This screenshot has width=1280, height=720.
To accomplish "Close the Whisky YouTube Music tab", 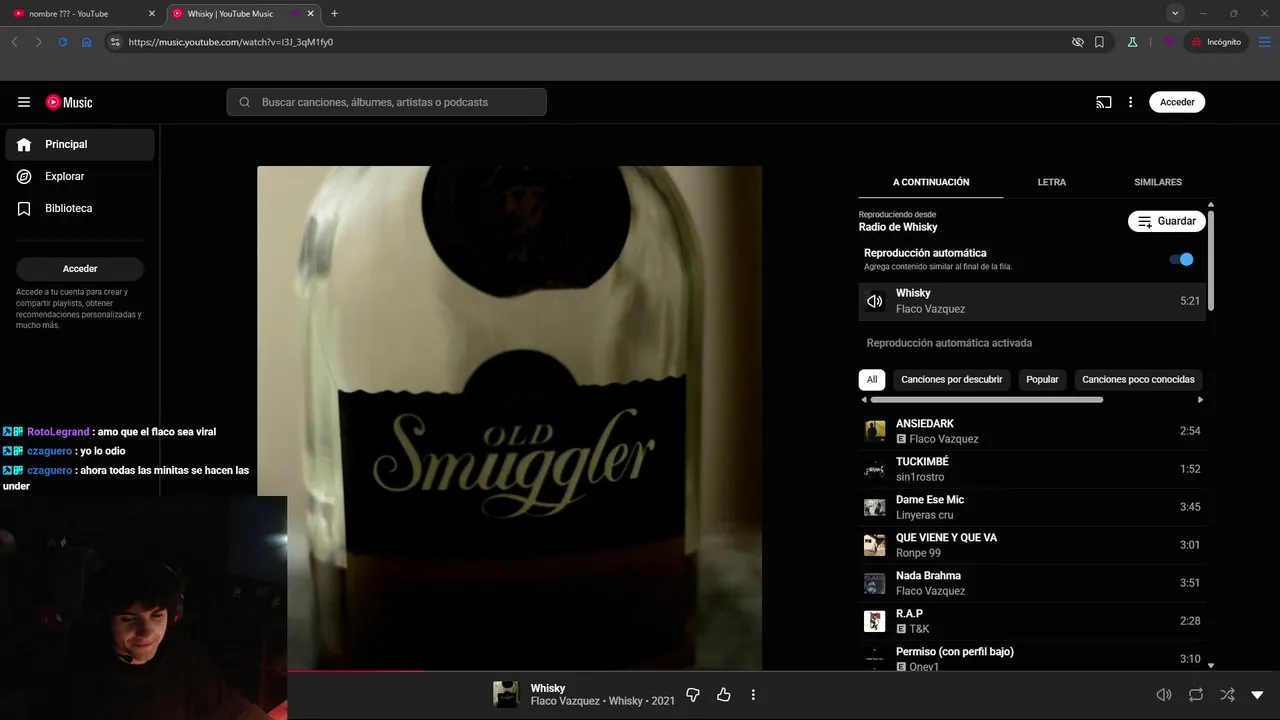I will coord(309,14).
